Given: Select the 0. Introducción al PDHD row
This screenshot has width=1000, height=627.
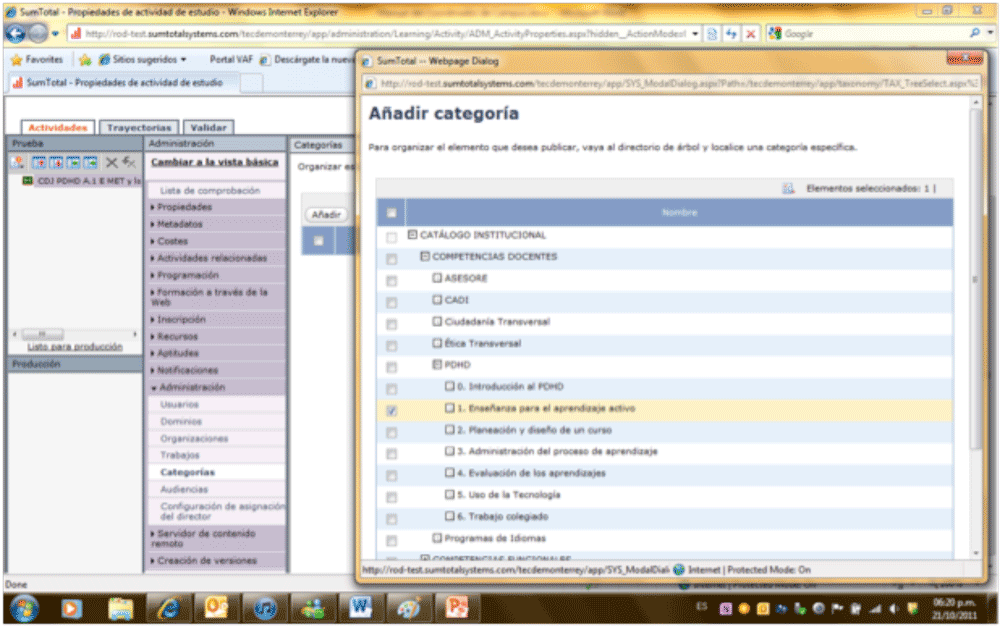Looking at the screenshot, I should 665,387.
